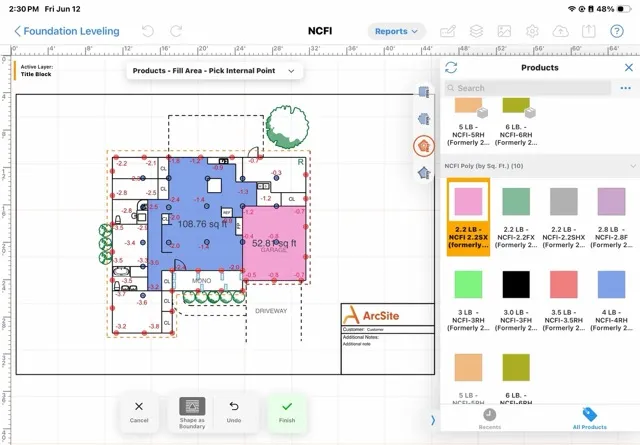Open the Reports dropdown
640x445 pixels.
[x=396, y=31]
